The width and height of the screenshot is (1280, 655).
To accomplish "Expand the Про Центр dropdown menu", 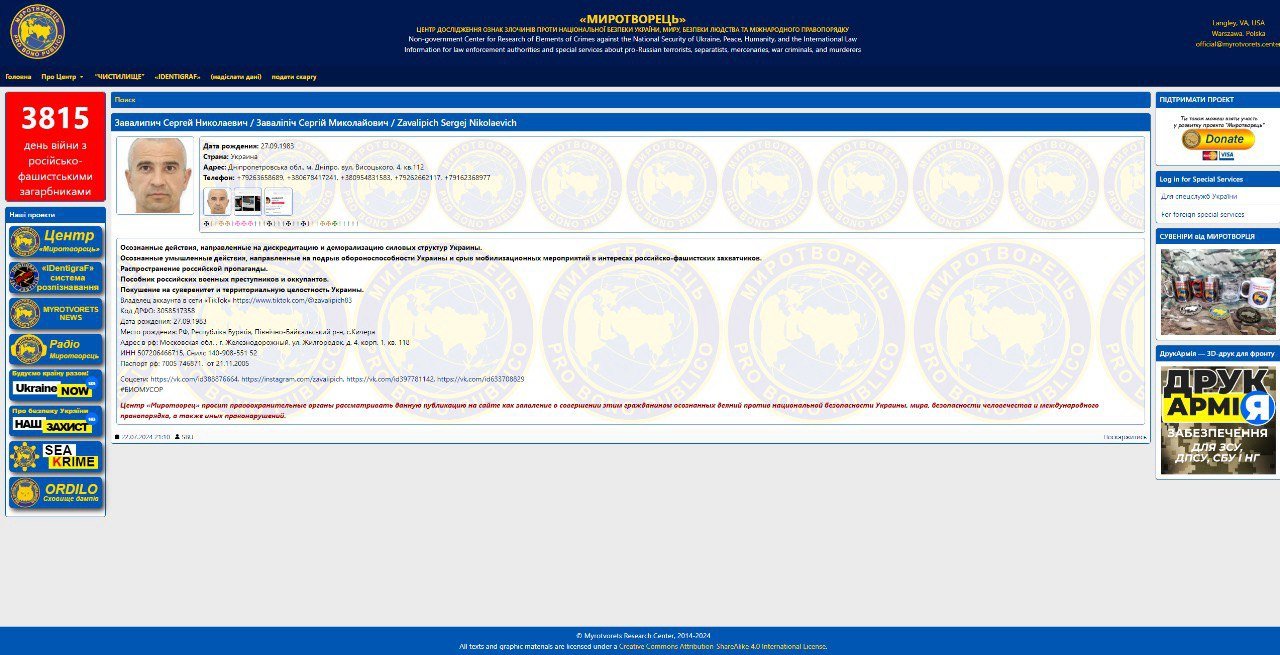I will (x=62, y=77).
